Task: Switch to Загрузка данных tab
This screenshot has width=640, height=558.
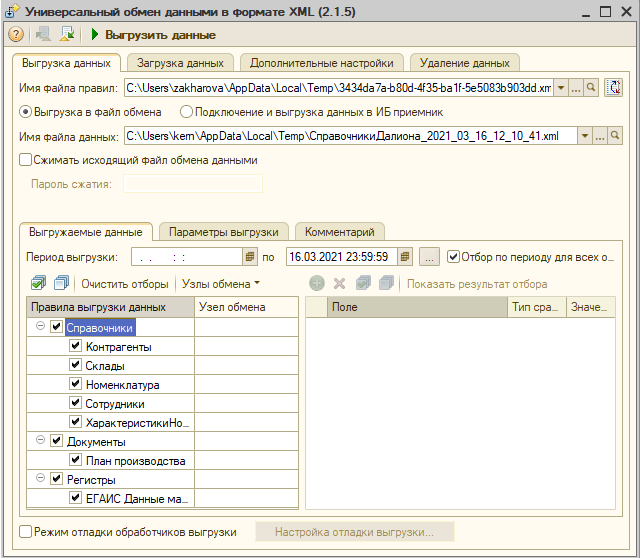Action: (x=180, y=63)
